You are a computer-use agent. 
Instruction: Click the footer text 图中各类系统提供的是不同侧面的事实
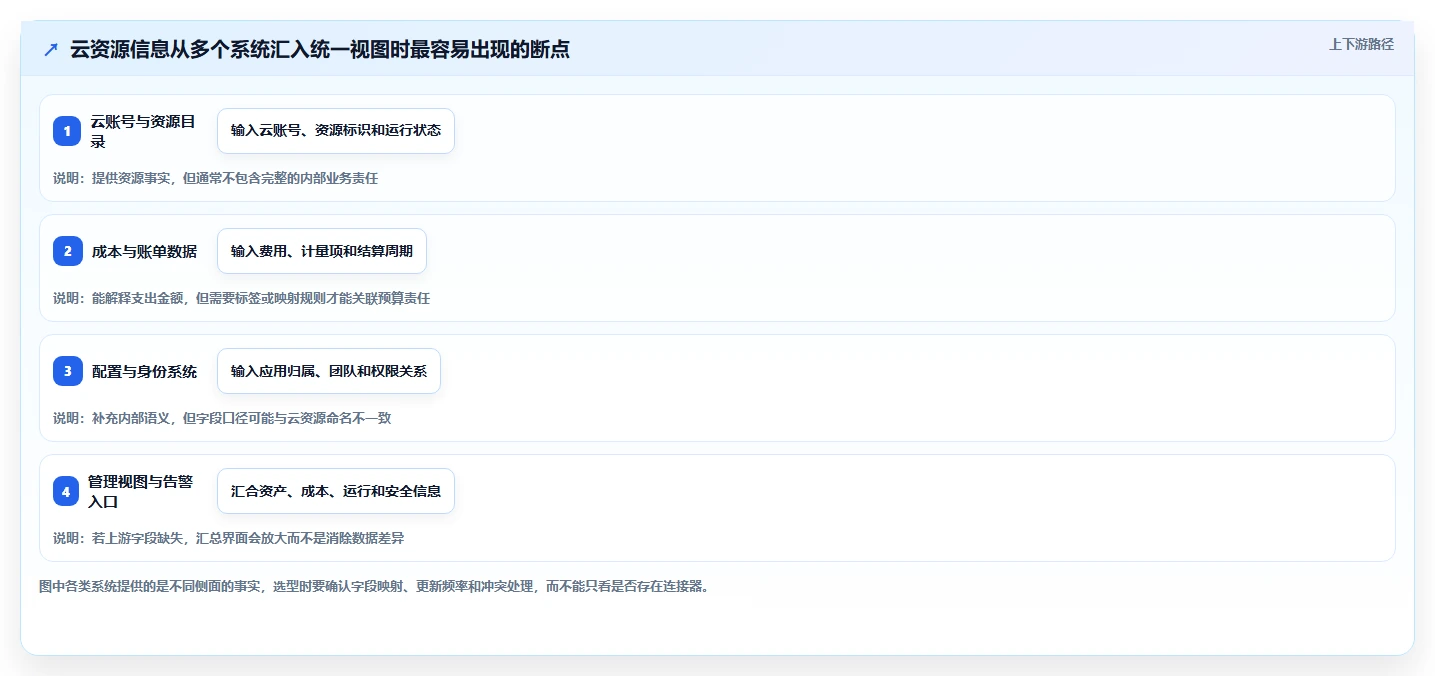pyautogui.click(x=374, y=586)
